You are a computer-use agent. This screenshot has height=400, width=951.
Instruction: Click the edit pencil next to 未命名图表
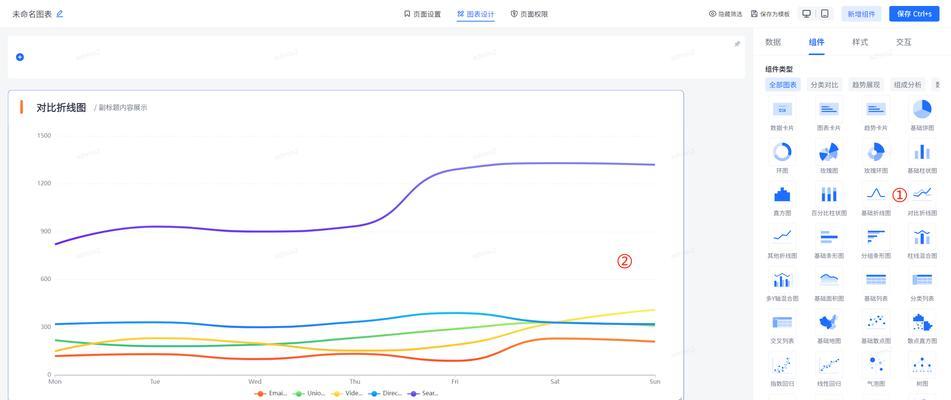click(x=60, y=14)
